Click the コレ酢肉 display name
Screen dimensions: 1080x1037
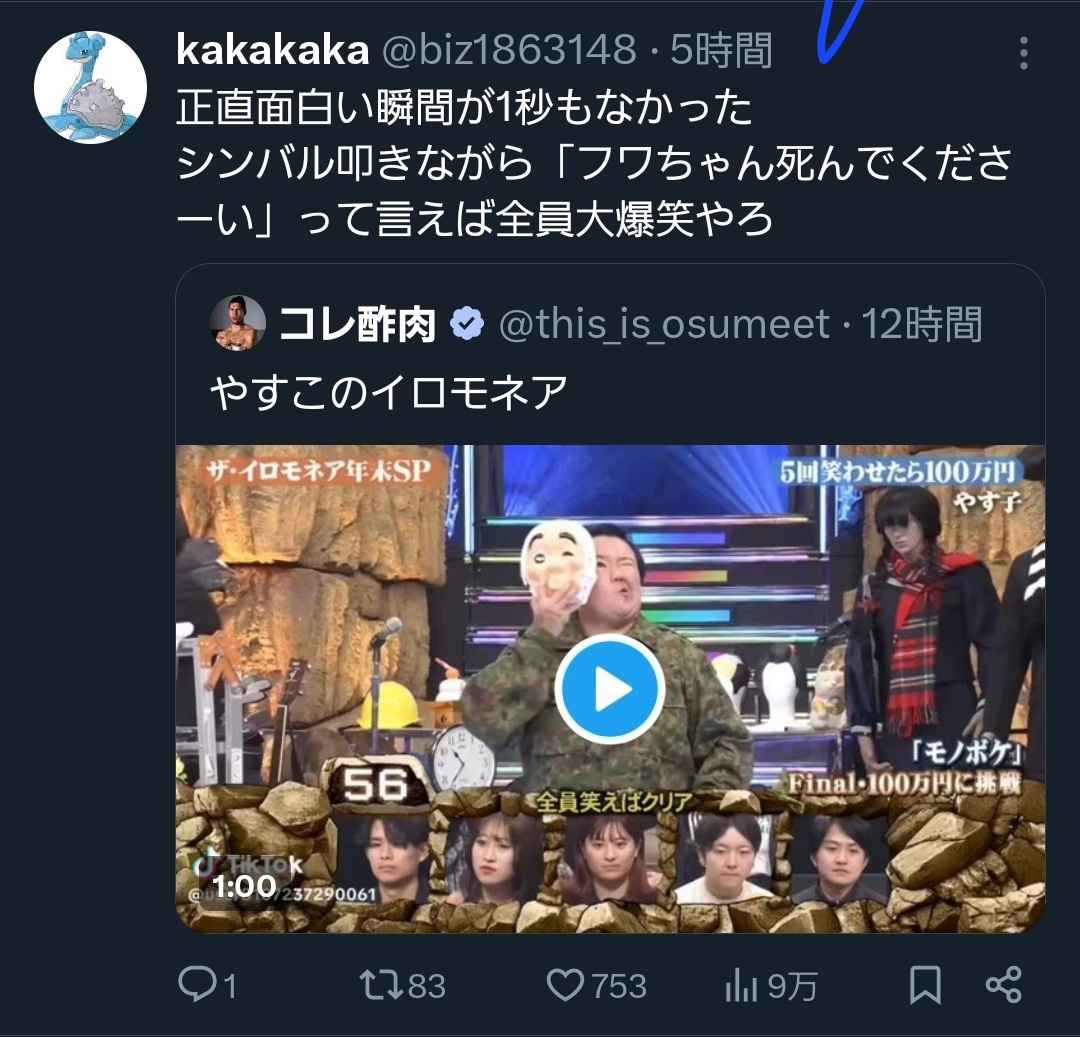point(357,324)
